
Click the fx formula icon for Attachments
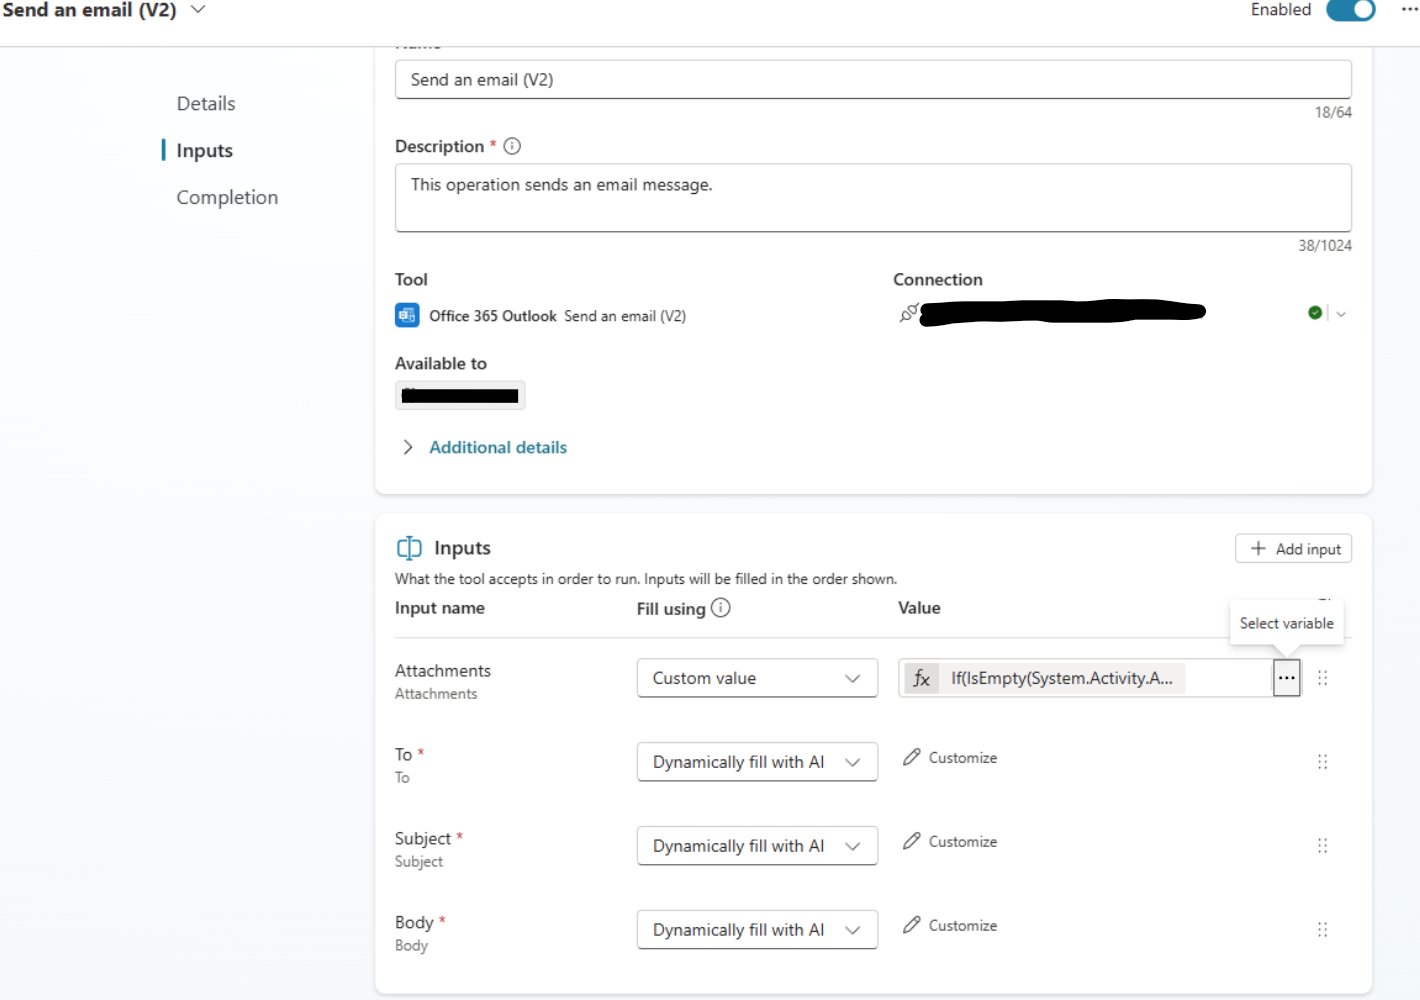pos(921,679)
